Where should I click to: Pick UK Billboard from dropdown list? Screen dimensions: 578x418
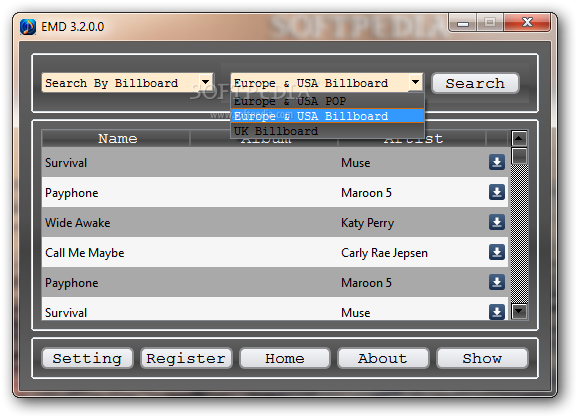tap(327, 131)
